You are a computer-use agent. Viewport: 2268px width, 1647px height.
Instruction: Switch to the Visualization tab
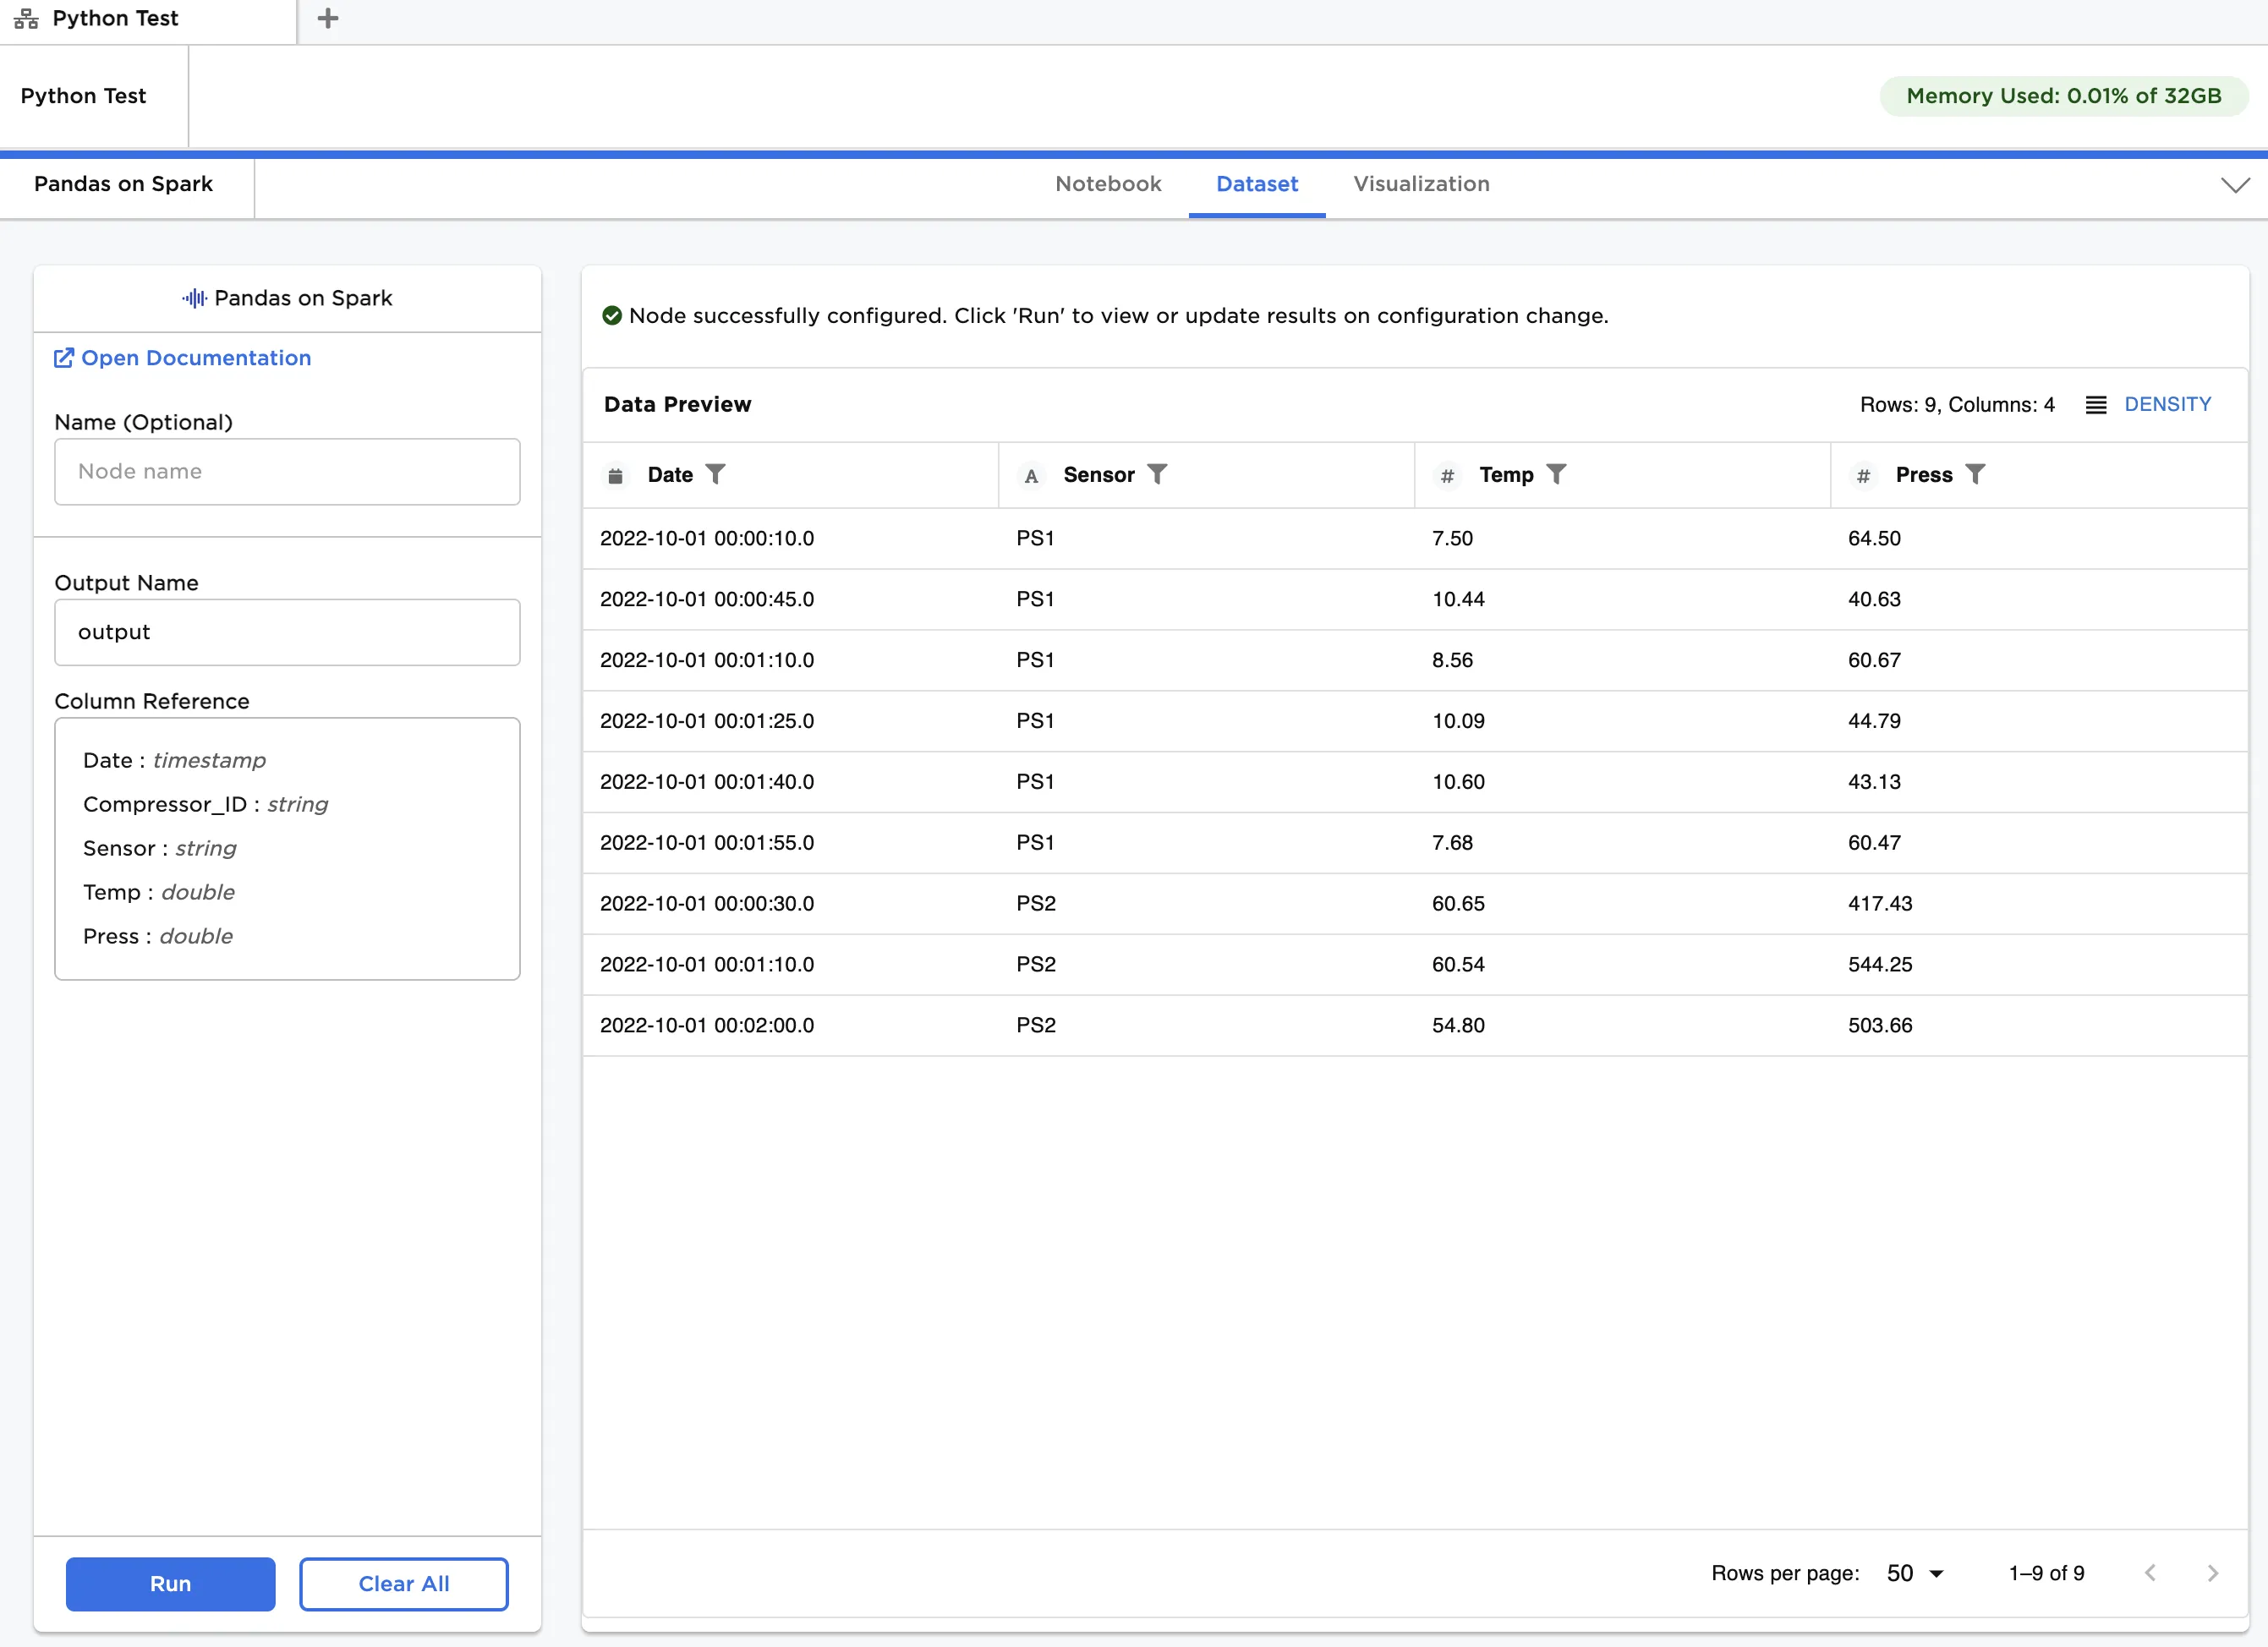[x=1421, y=184]
